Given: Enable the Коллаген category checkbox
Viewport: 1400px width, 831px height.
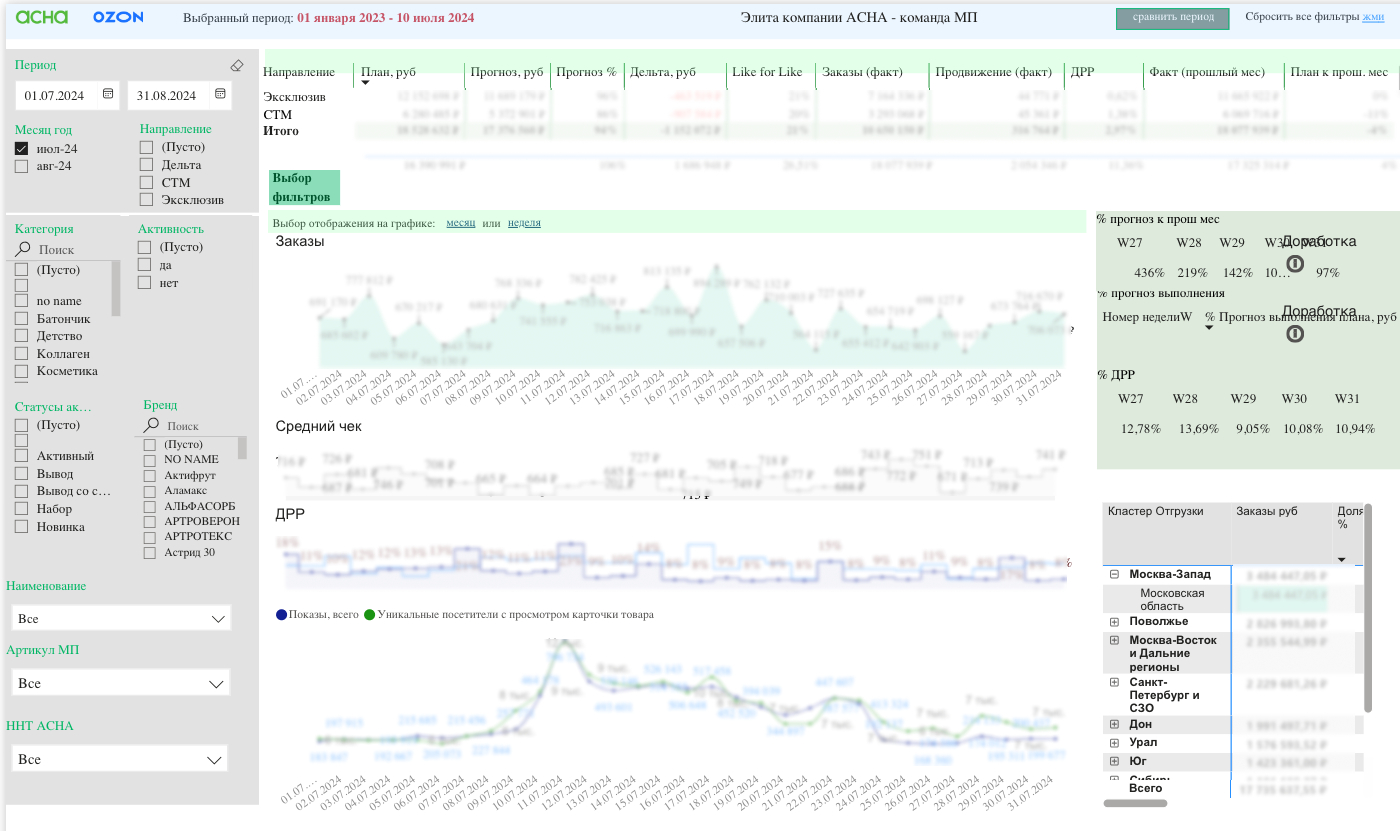Looking at the screenshot, I should pyautogui.click(x=22, y=353).
